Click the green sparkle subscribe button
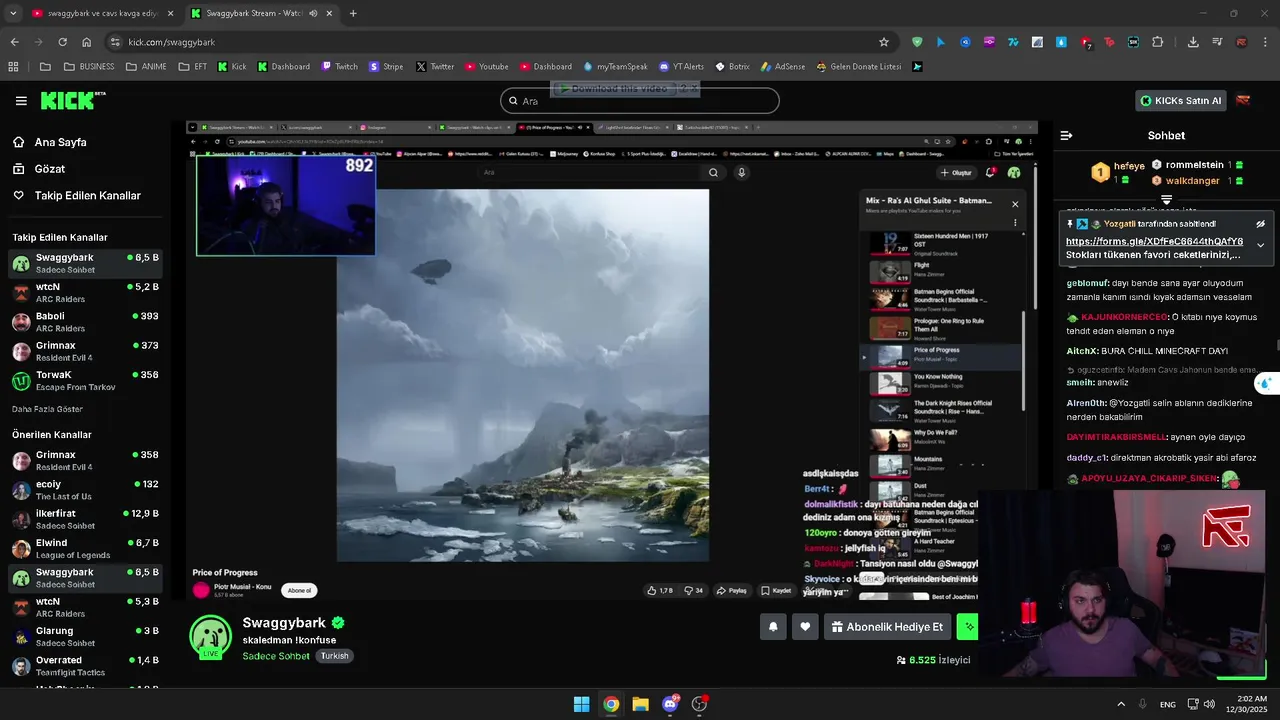1280x720 pixels. [x=967, y=627]
